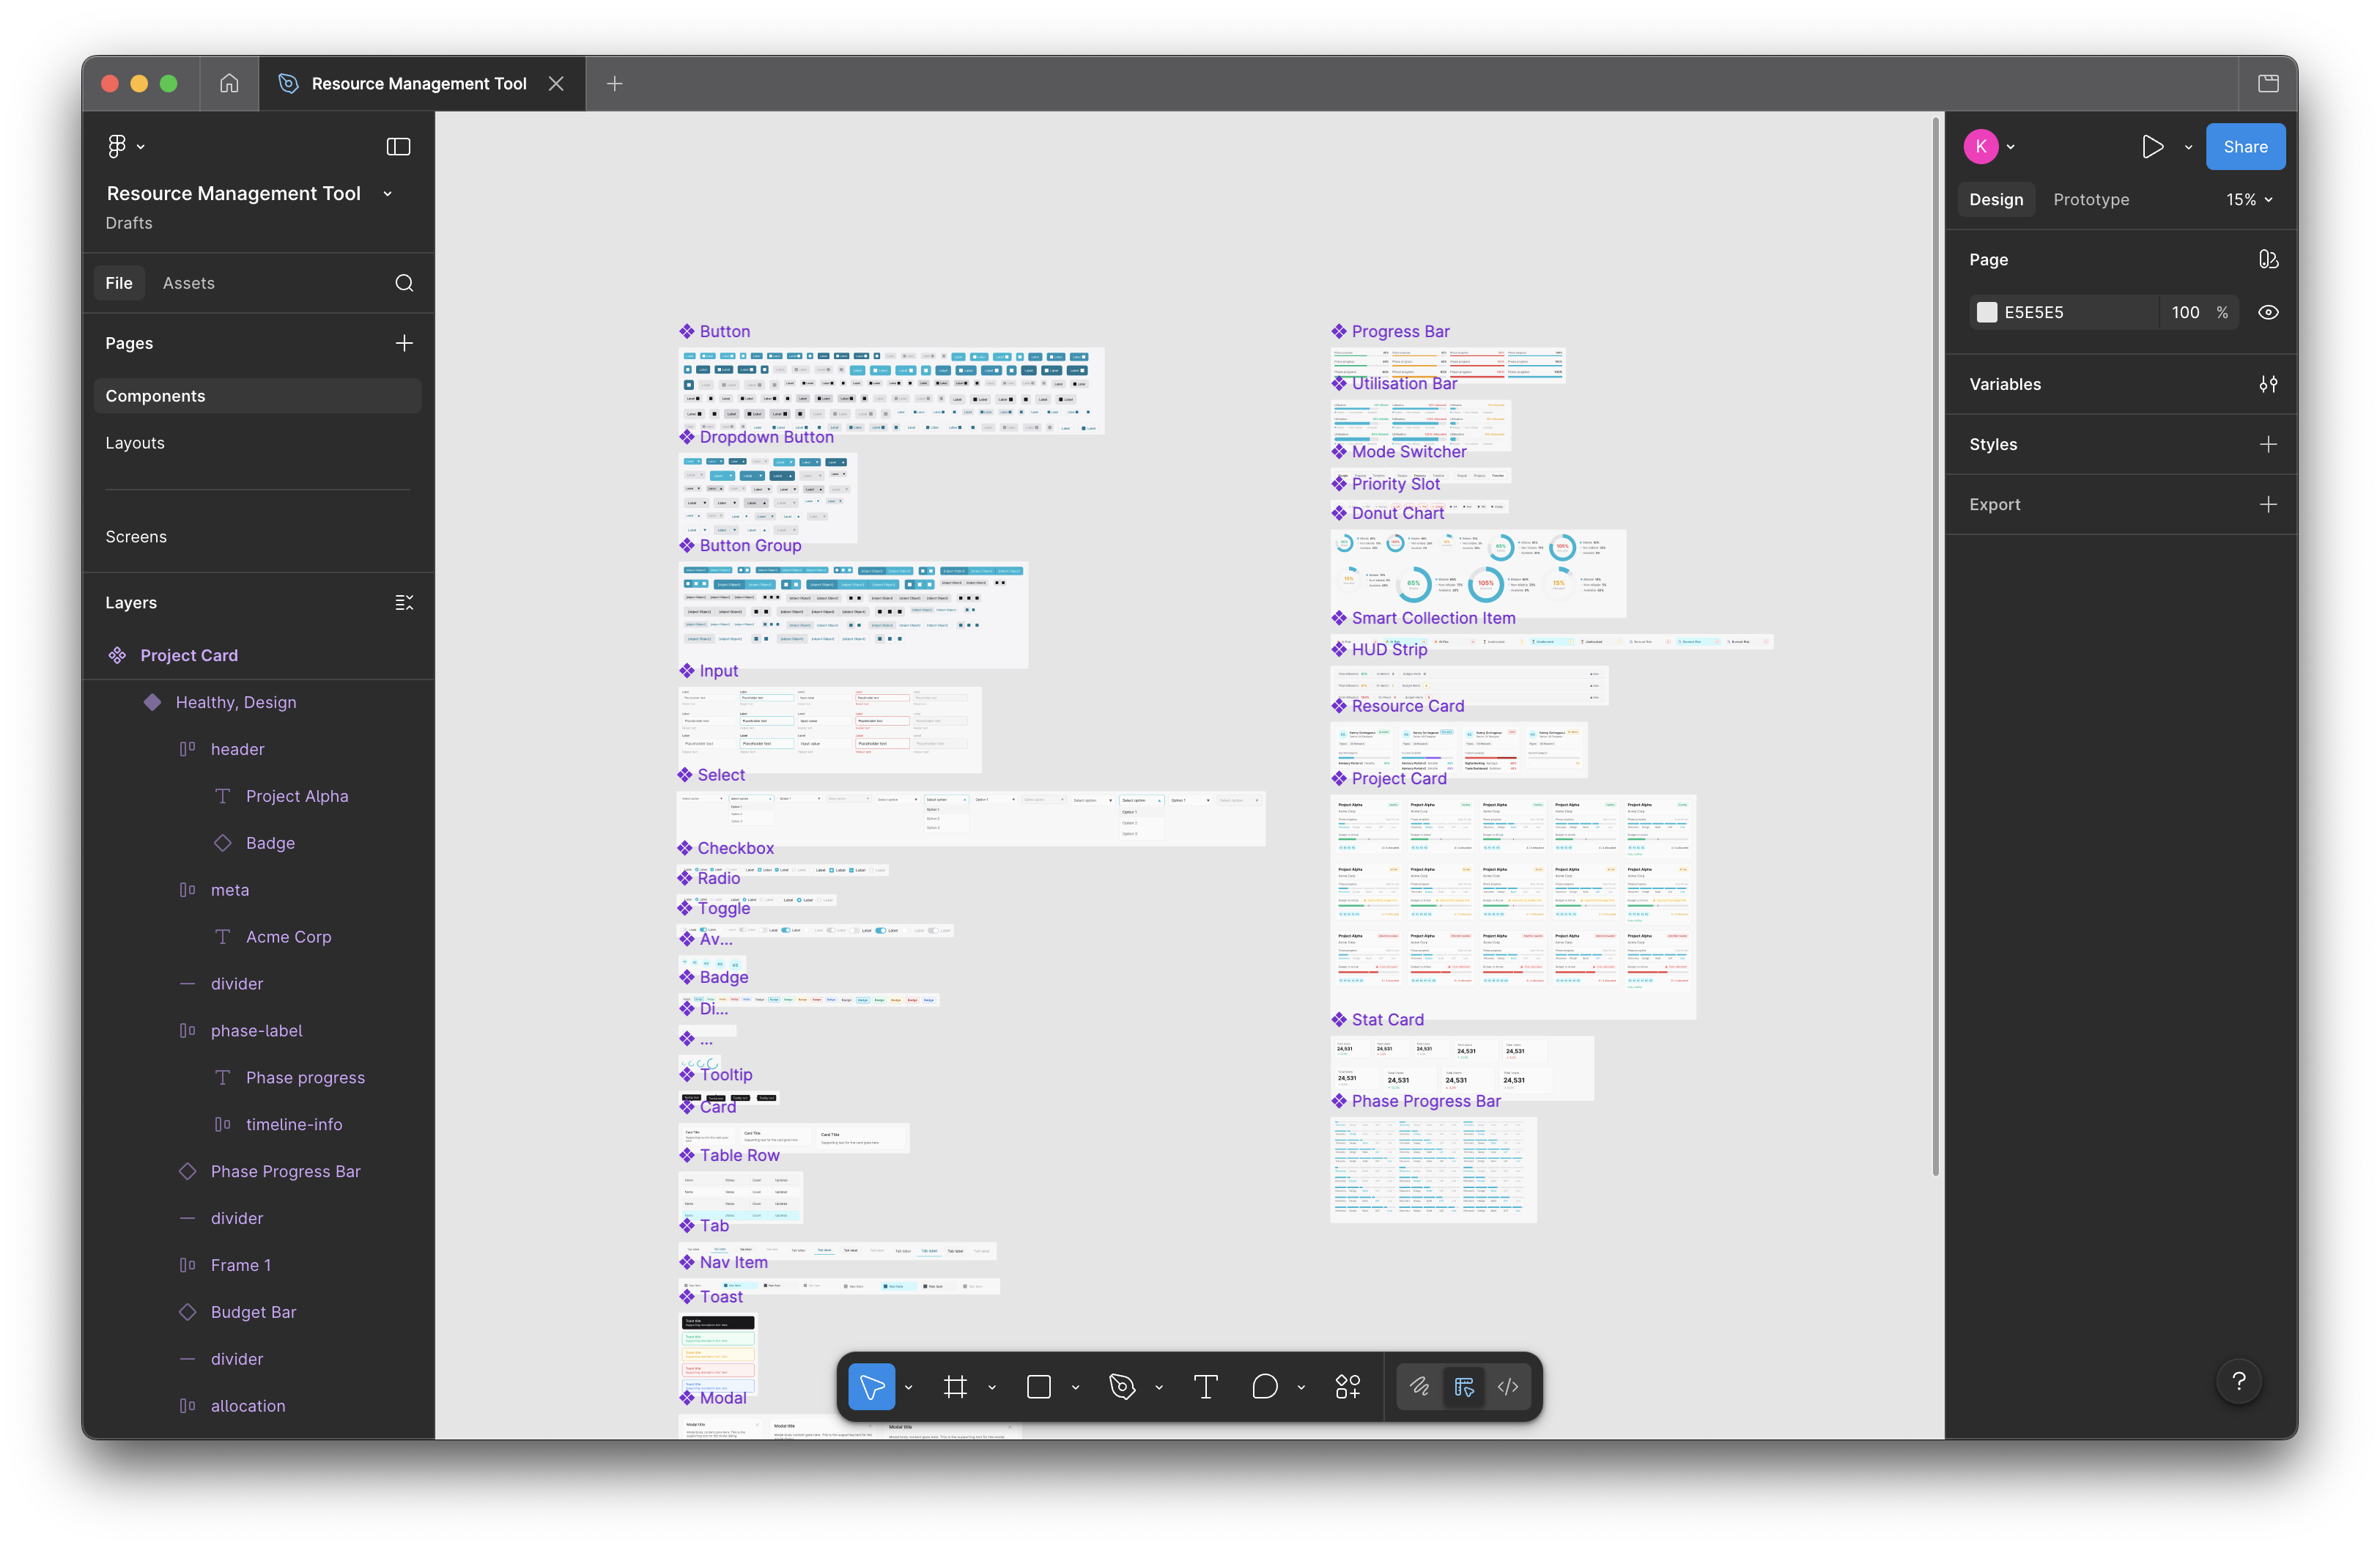Click the E5E5E5 page color swatch
The height and width of the screenshot is (1548, 2380).
(x=1986, y=312)
